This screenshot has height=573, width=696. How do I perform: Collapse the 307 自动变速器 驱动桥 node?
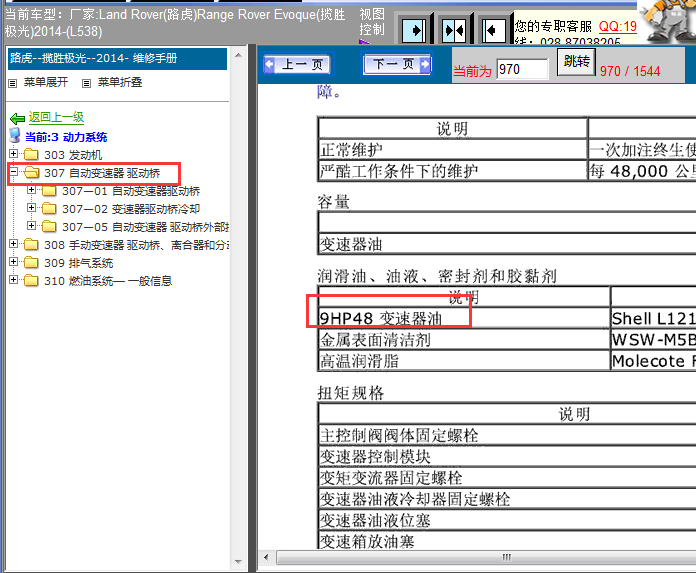pos(13,171)
